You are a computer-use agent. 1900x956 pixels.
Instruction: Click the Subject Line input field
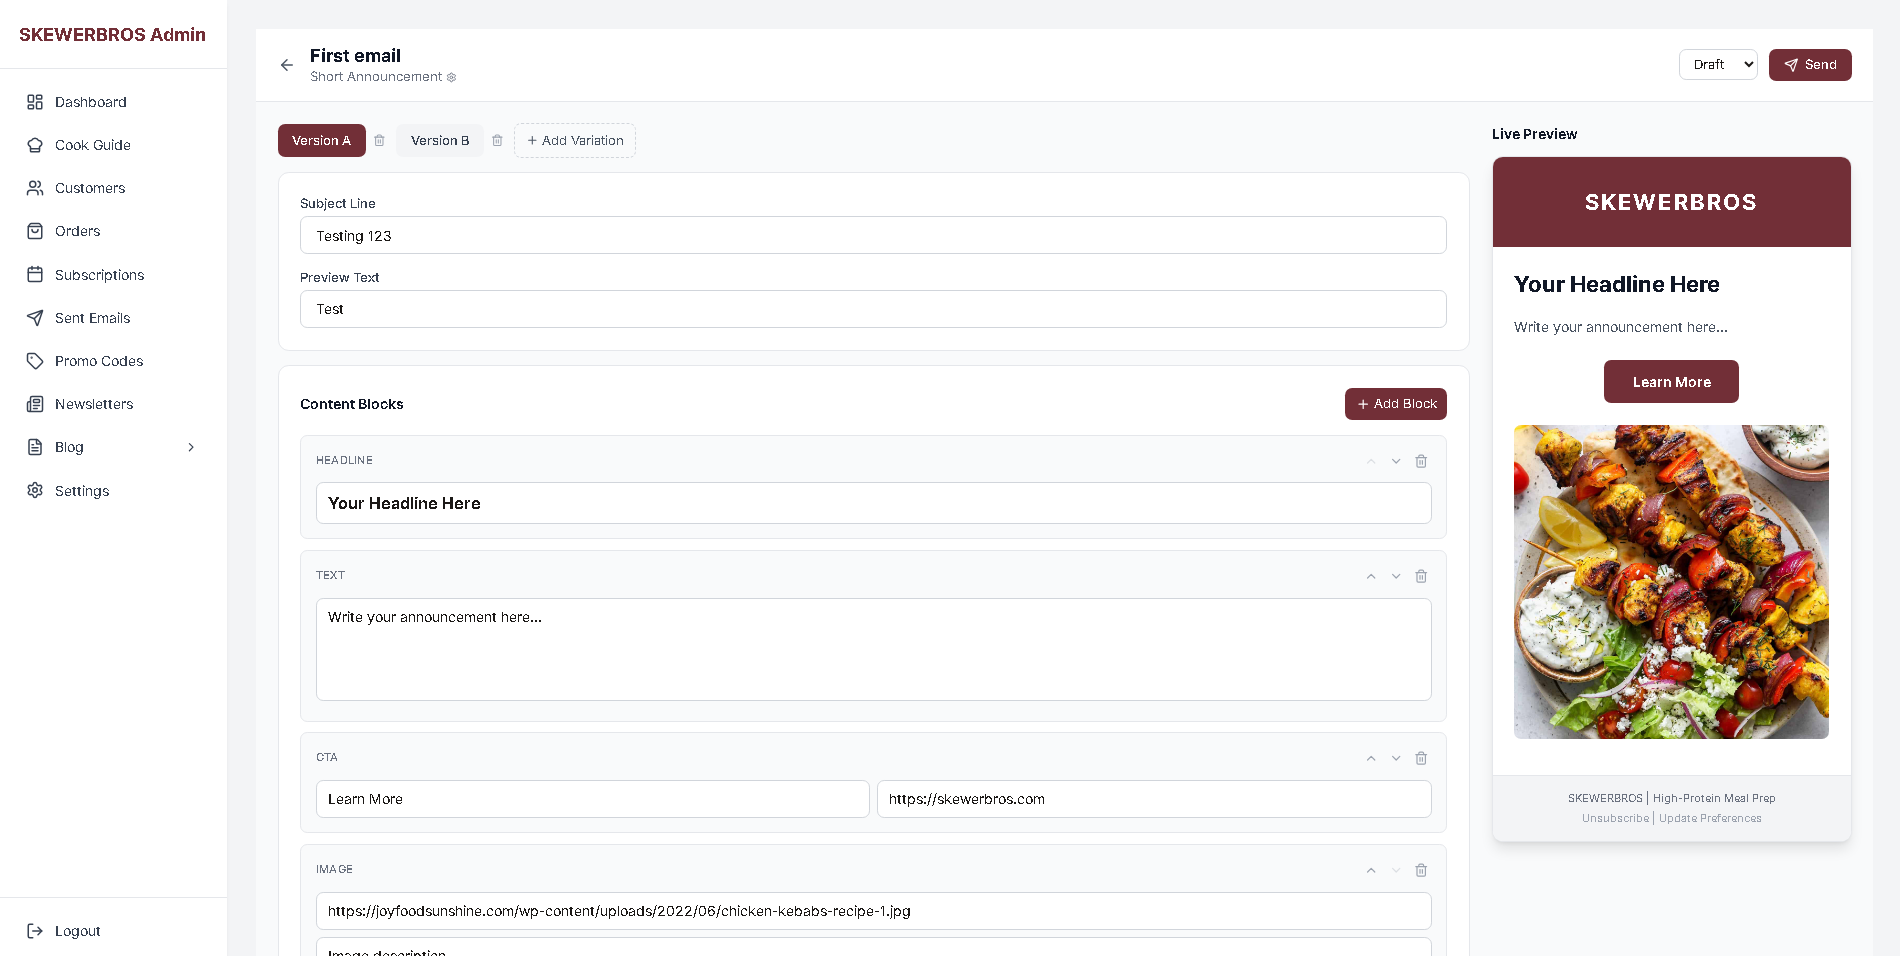[872, 236]
